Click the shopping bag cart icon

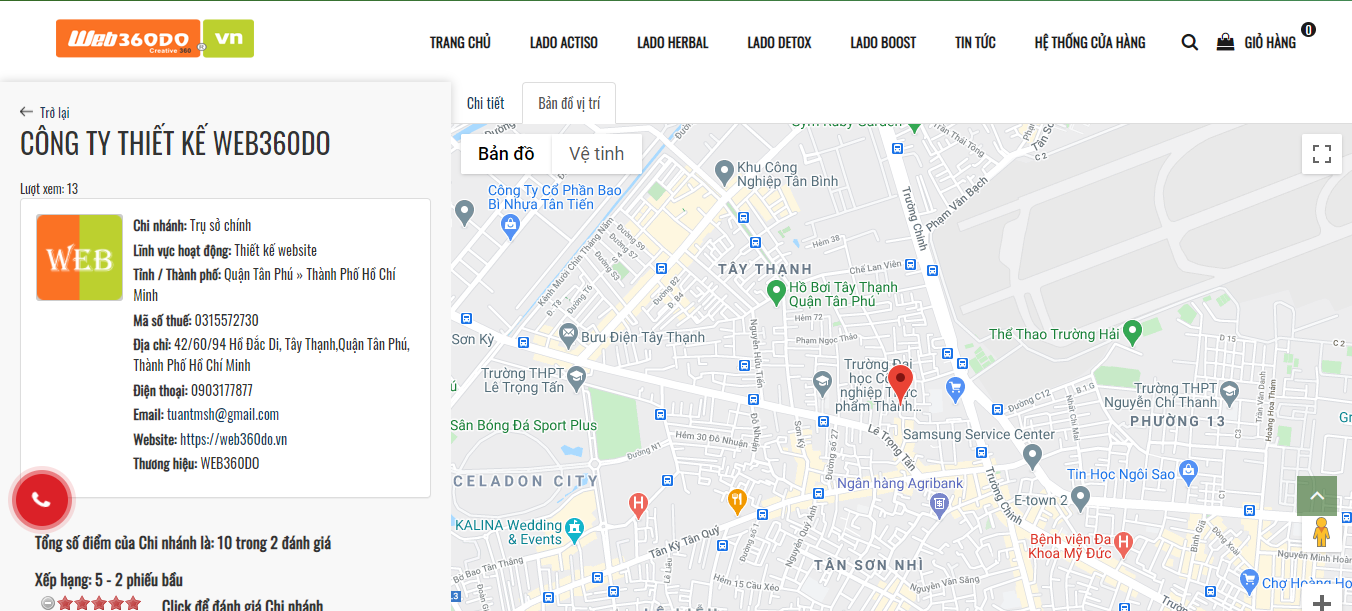[1225, 42]
